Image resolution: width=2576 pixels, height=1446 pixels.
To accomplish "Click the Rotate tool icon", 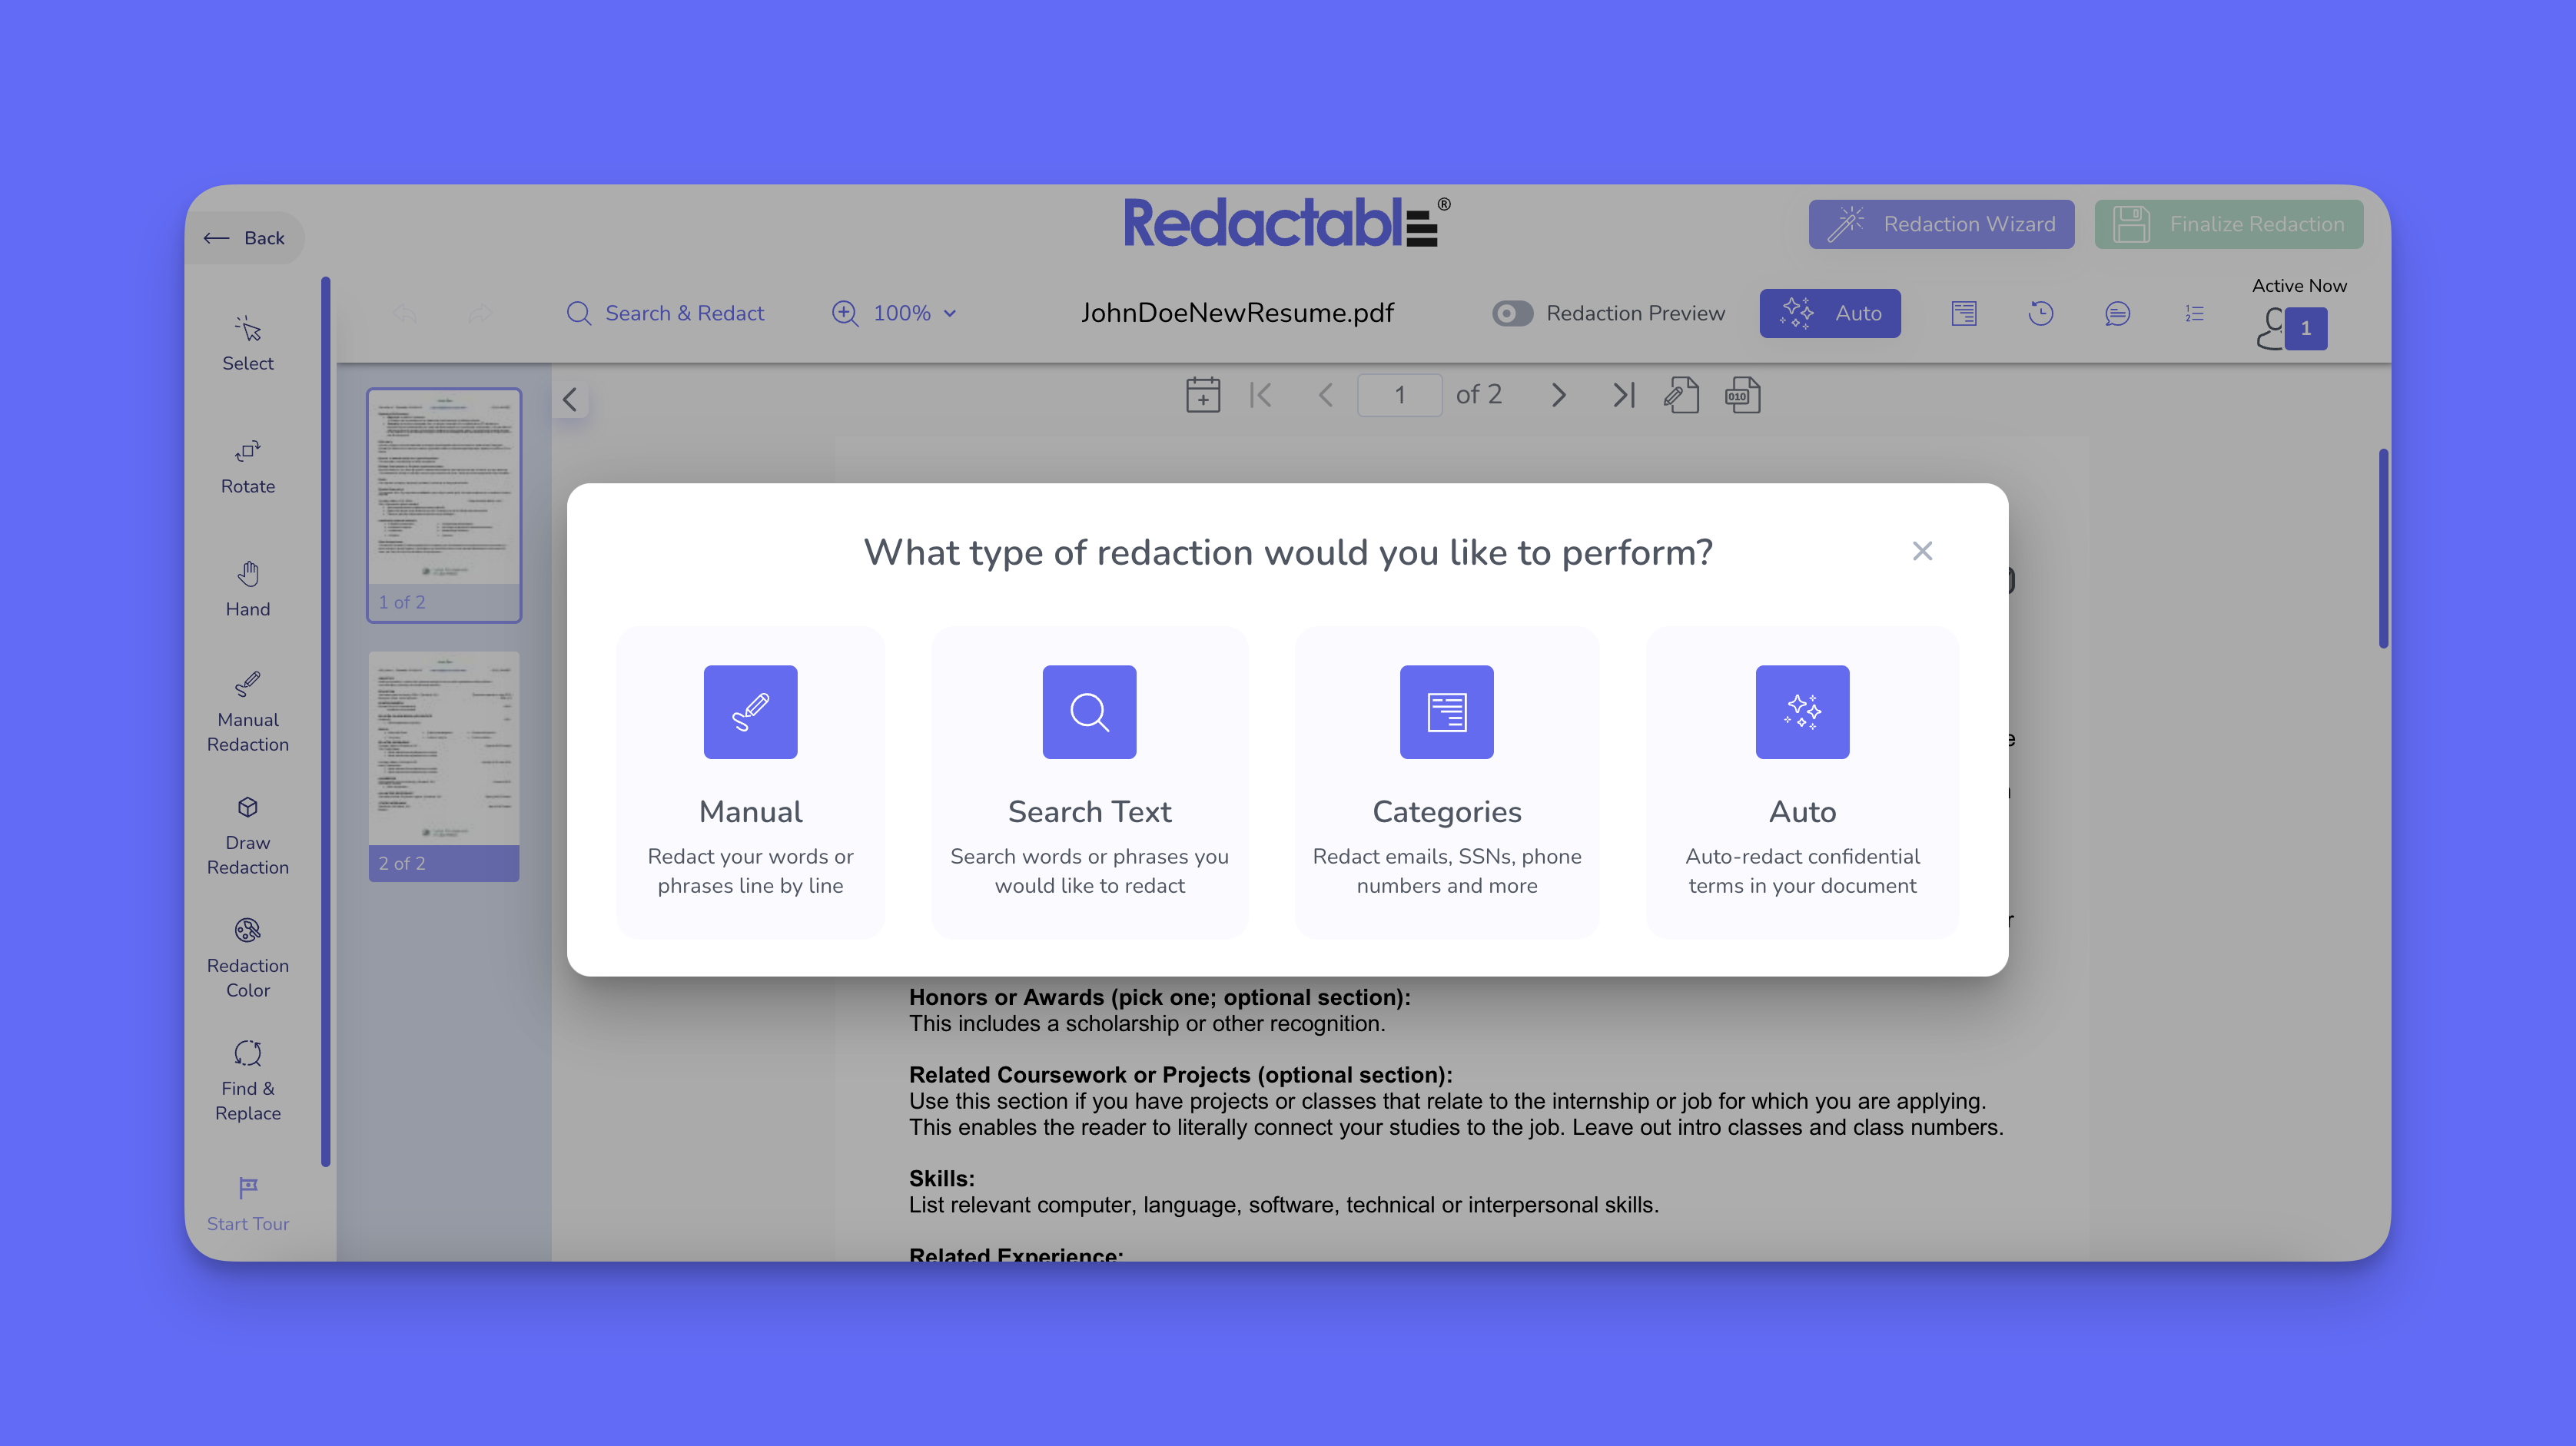I will (x=248, y=452).
